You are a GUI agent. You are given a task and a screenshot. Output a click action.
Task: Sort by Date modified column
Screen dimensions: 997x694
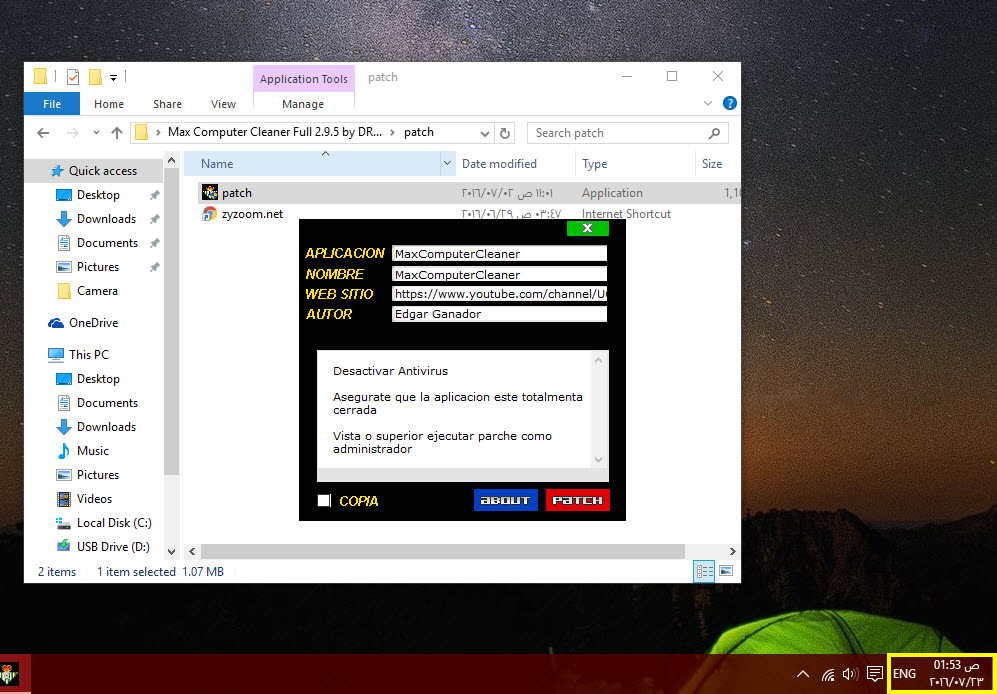click(x=516, y=163)
